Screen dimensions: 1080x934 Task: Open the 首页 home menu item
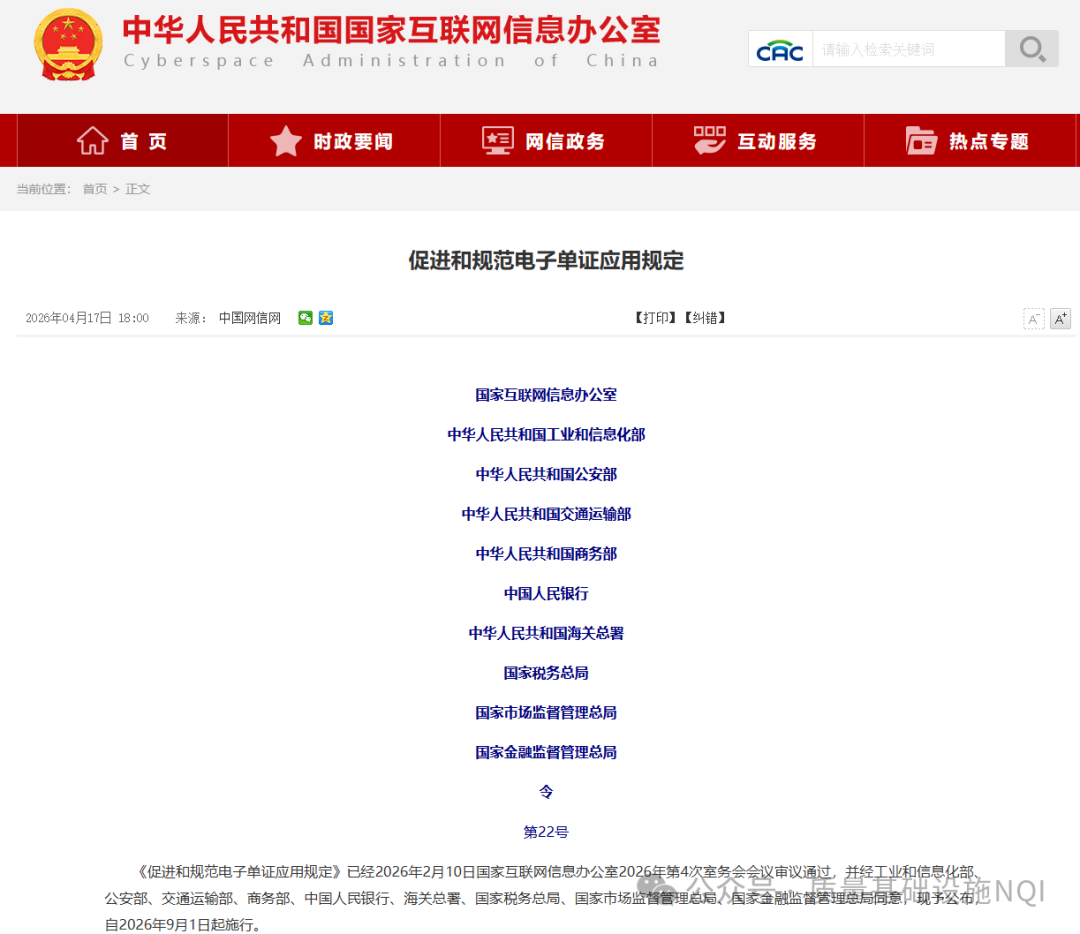[x=123, y=141]
